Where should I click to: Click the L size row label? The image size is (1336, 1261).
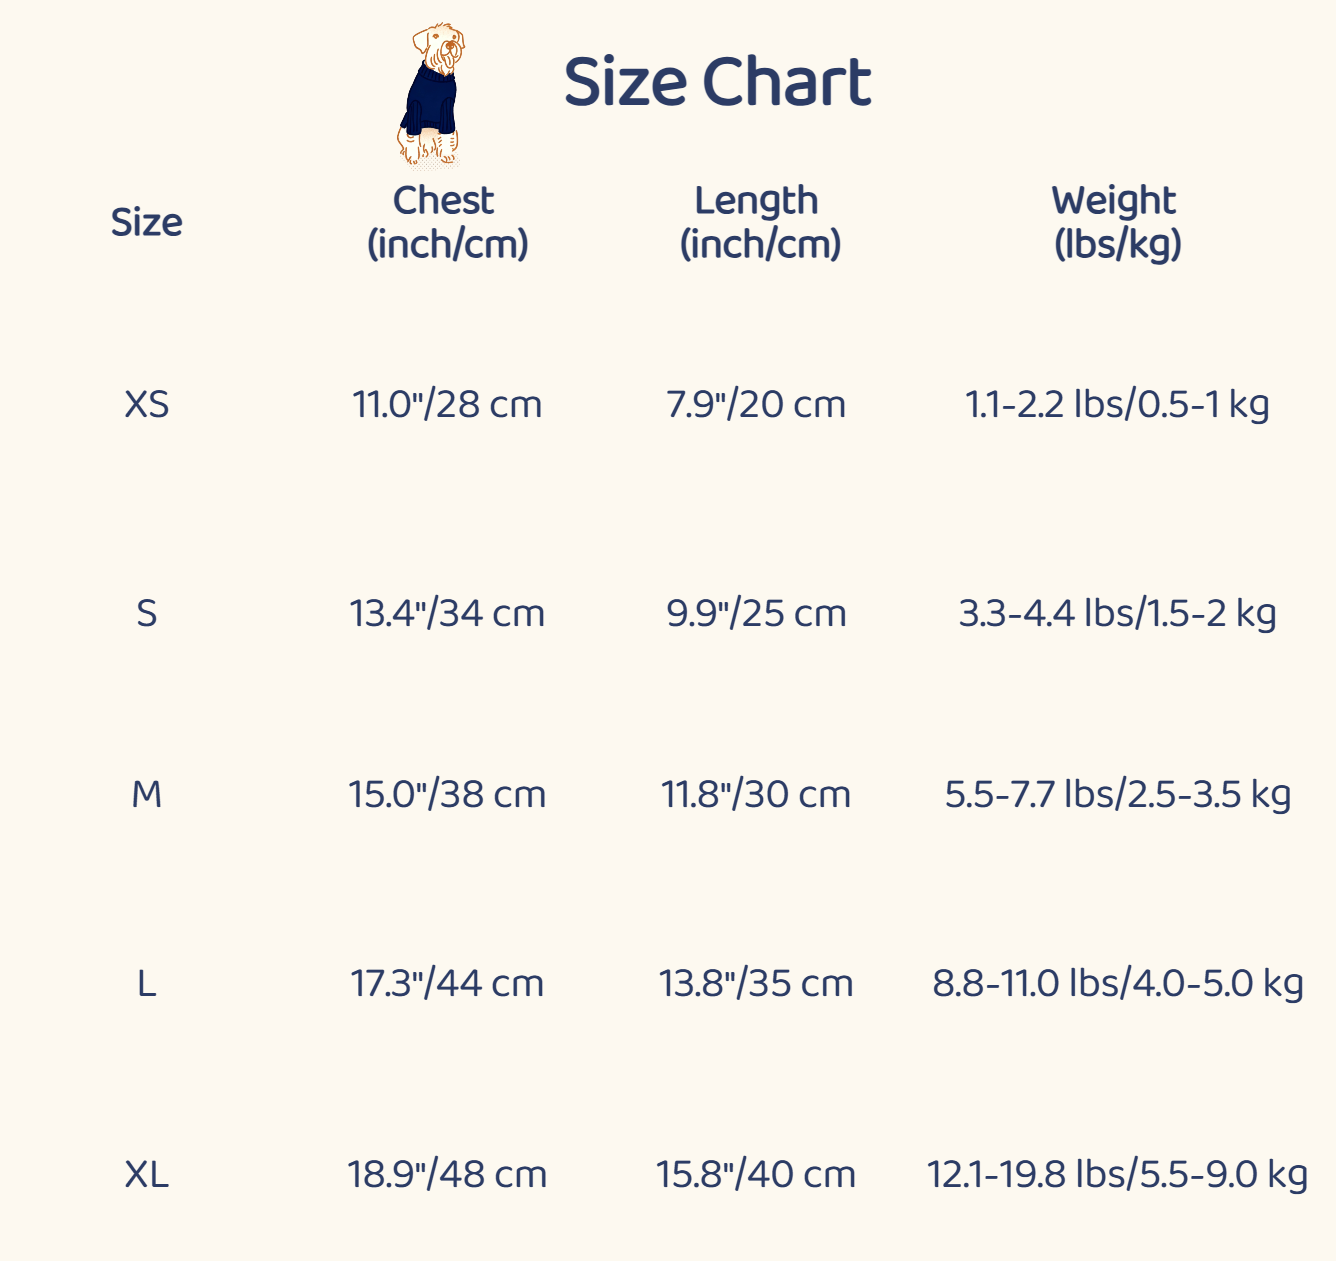[146, 984]
